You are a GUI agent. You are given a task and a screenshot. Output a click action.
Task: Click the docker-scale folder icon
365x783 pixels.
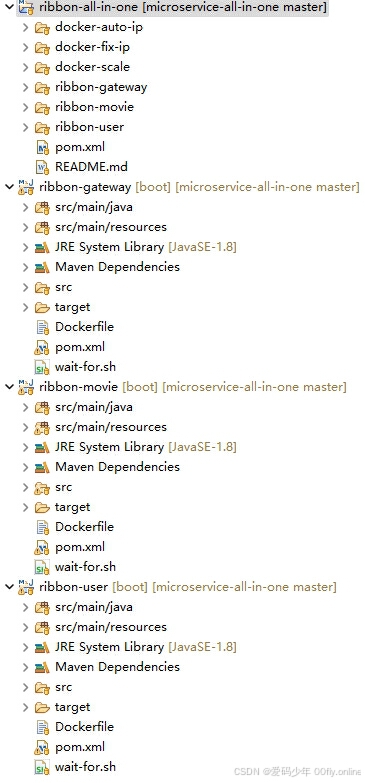pyautogui.click(x=42, y=67)
